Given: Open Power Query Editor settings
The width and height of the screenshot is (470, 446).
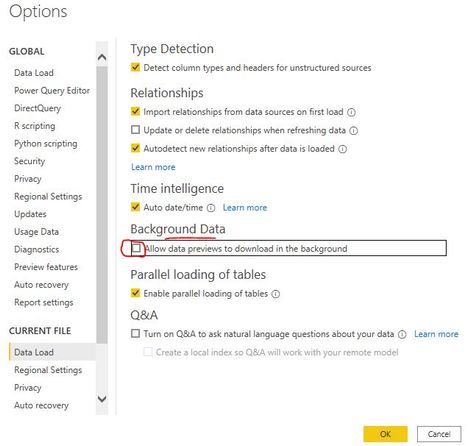Looking at the screenshot, I should click(52, 90).
